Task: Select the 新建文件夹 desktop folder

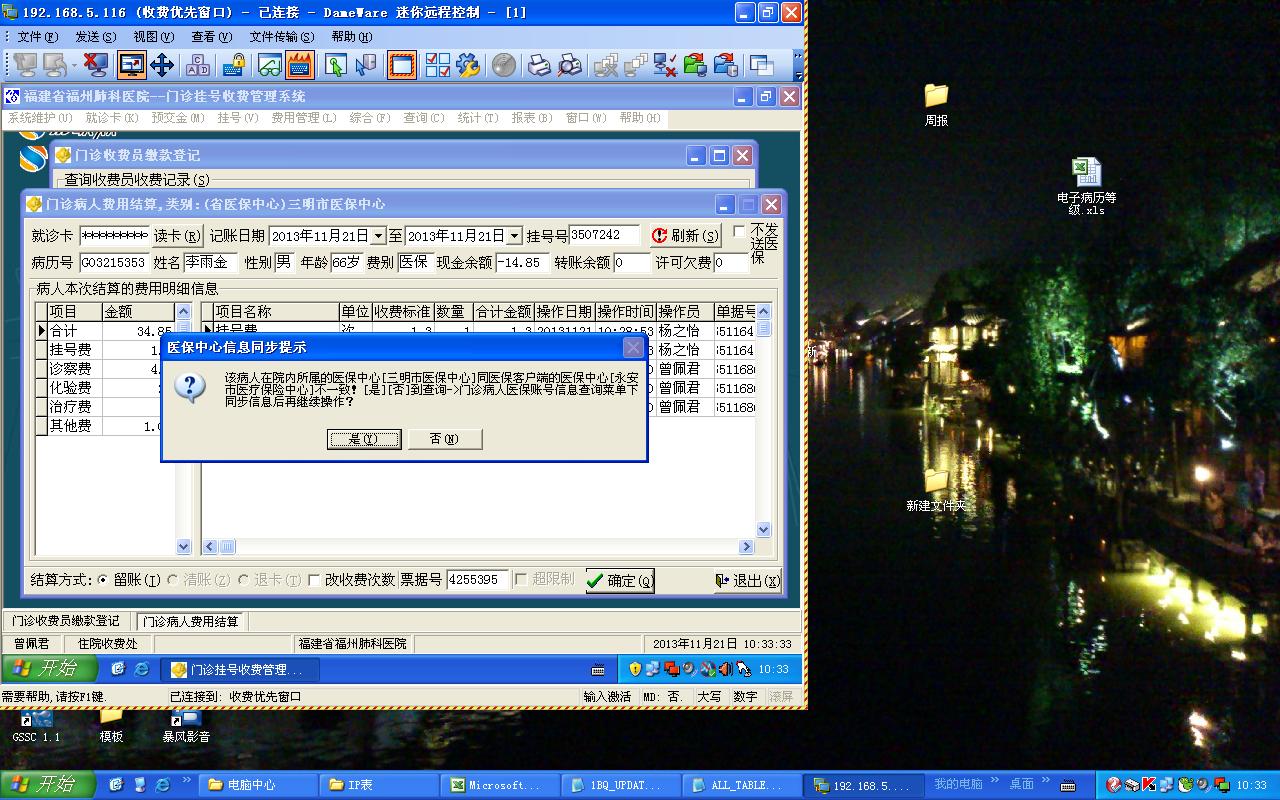Action: [936, 490]
